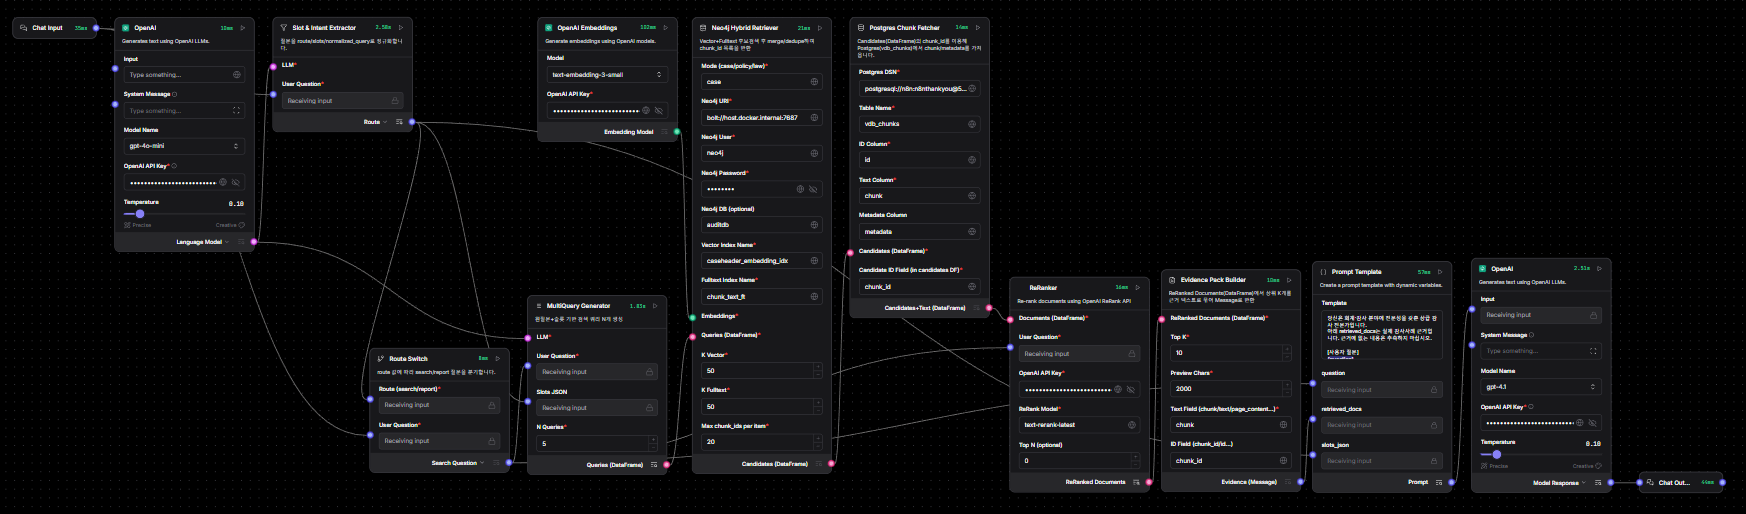Viewport: 1746px width, 514px height.
Task: Open the gpt-4o-mini Model Name dropdown
Action: pos(185,147)
